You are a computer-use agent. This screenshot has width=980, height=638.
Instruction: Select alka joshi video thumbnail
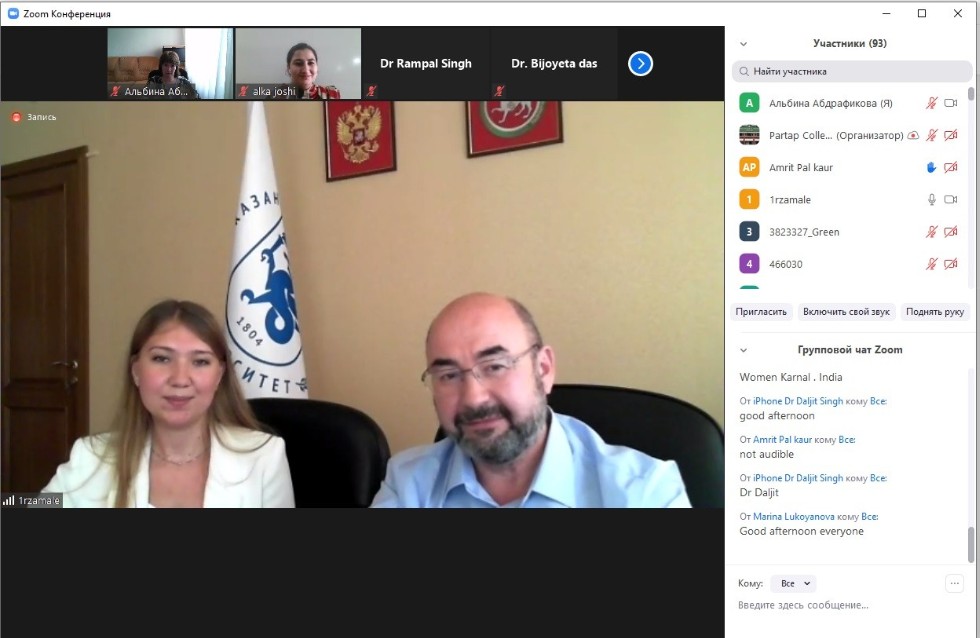click(x=298, y=63)
